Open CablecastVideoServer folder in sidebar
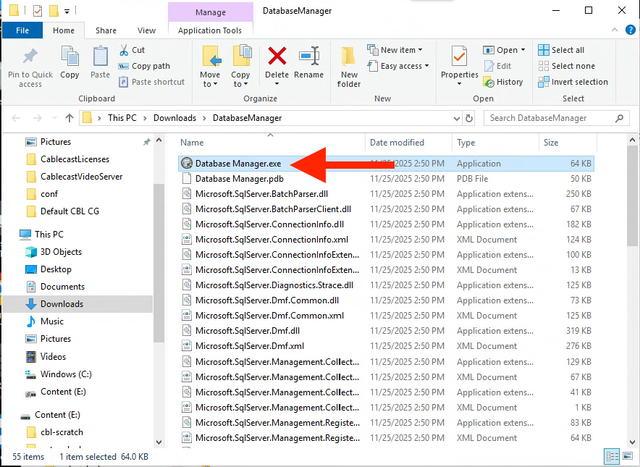640x467 pixels. pyautogui.click(x=81, y=177)
